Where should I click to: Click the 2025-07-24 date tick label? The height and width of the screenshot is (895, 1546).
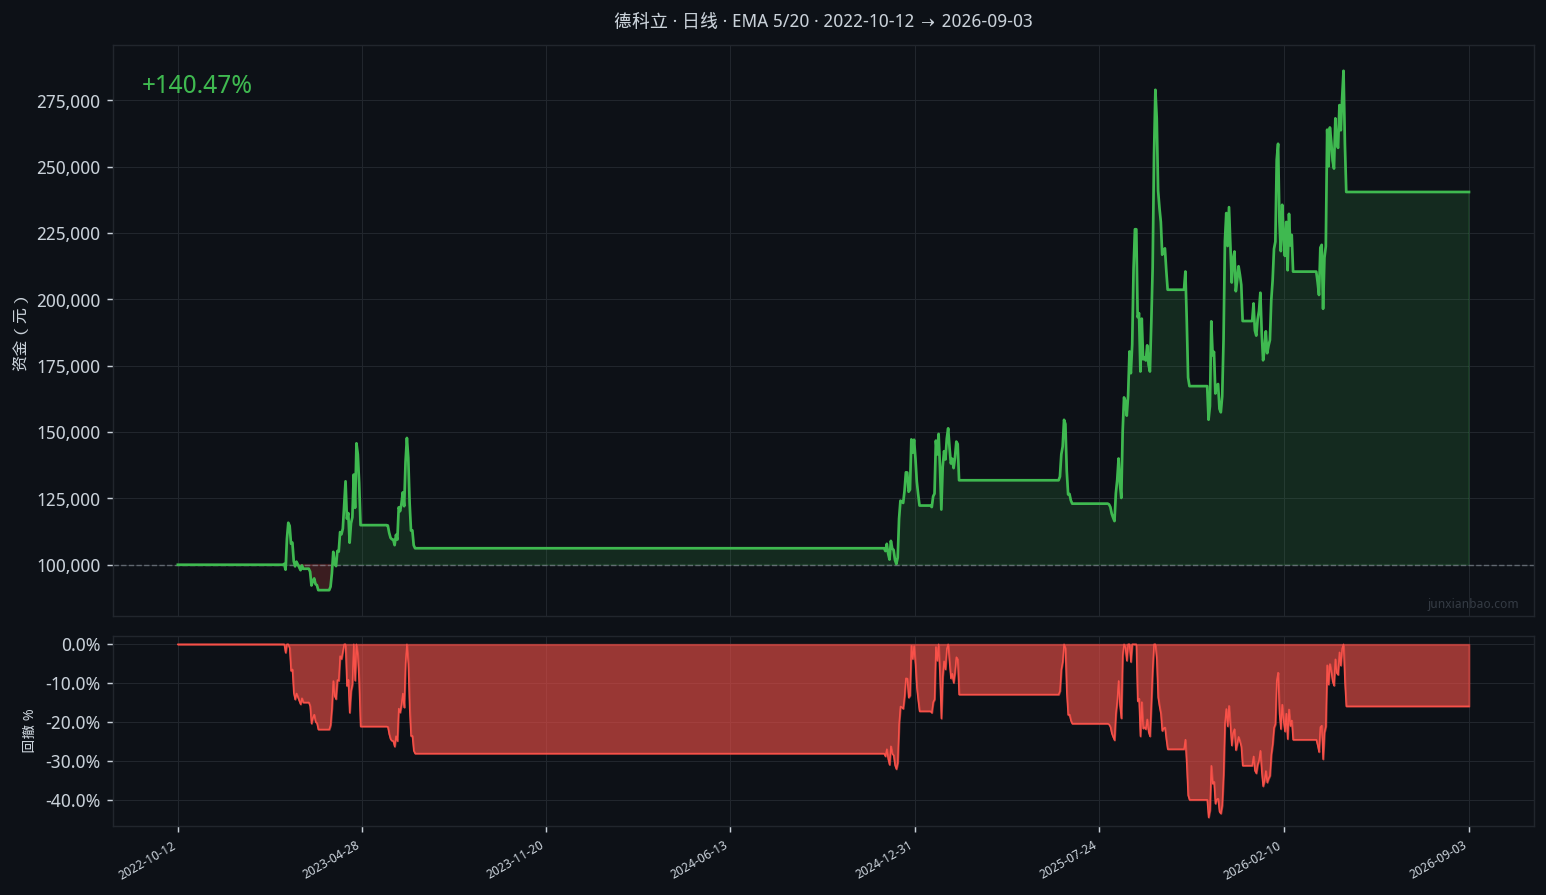pyautogui.click(x=1068, y=860)
